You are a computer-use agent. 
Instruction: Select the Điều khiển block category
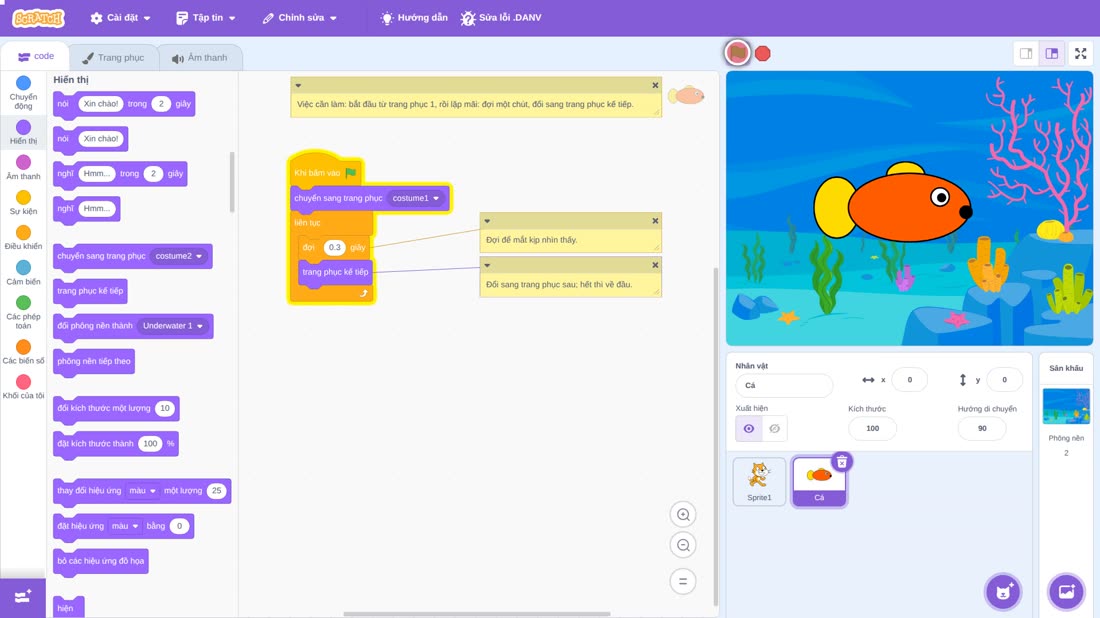click(23, 237)
